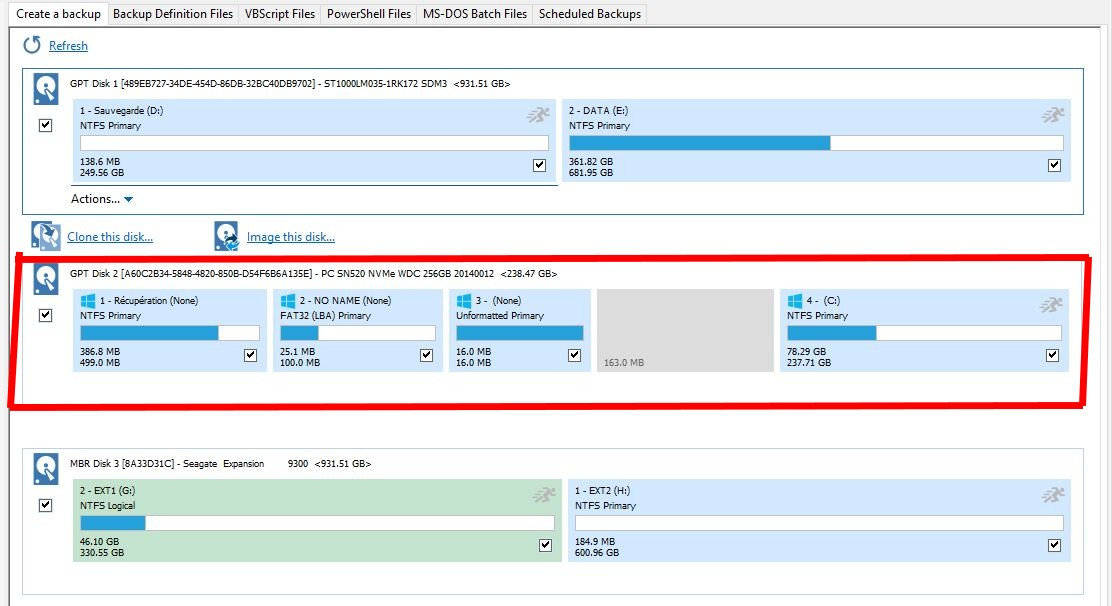The width and height of the screenshot is (1112, 606).
Task: Click the '237.71 GB' size value
Action: click(x=808, y=363)
